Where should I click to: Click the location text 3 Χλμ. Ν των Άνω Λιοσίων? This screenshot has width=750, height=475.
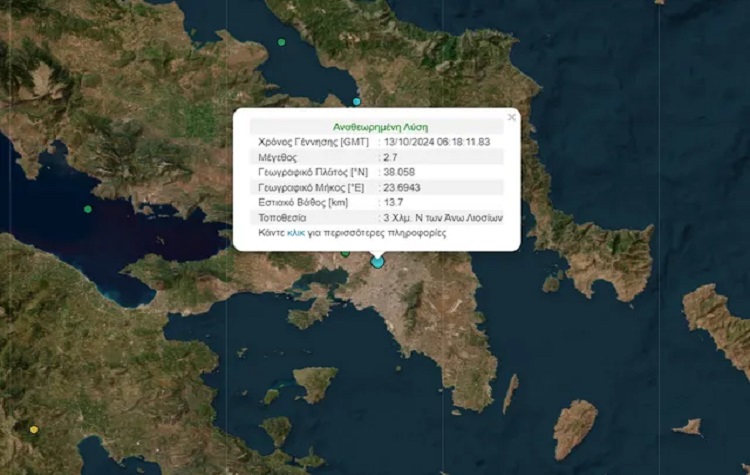click(x=442, y=217)
